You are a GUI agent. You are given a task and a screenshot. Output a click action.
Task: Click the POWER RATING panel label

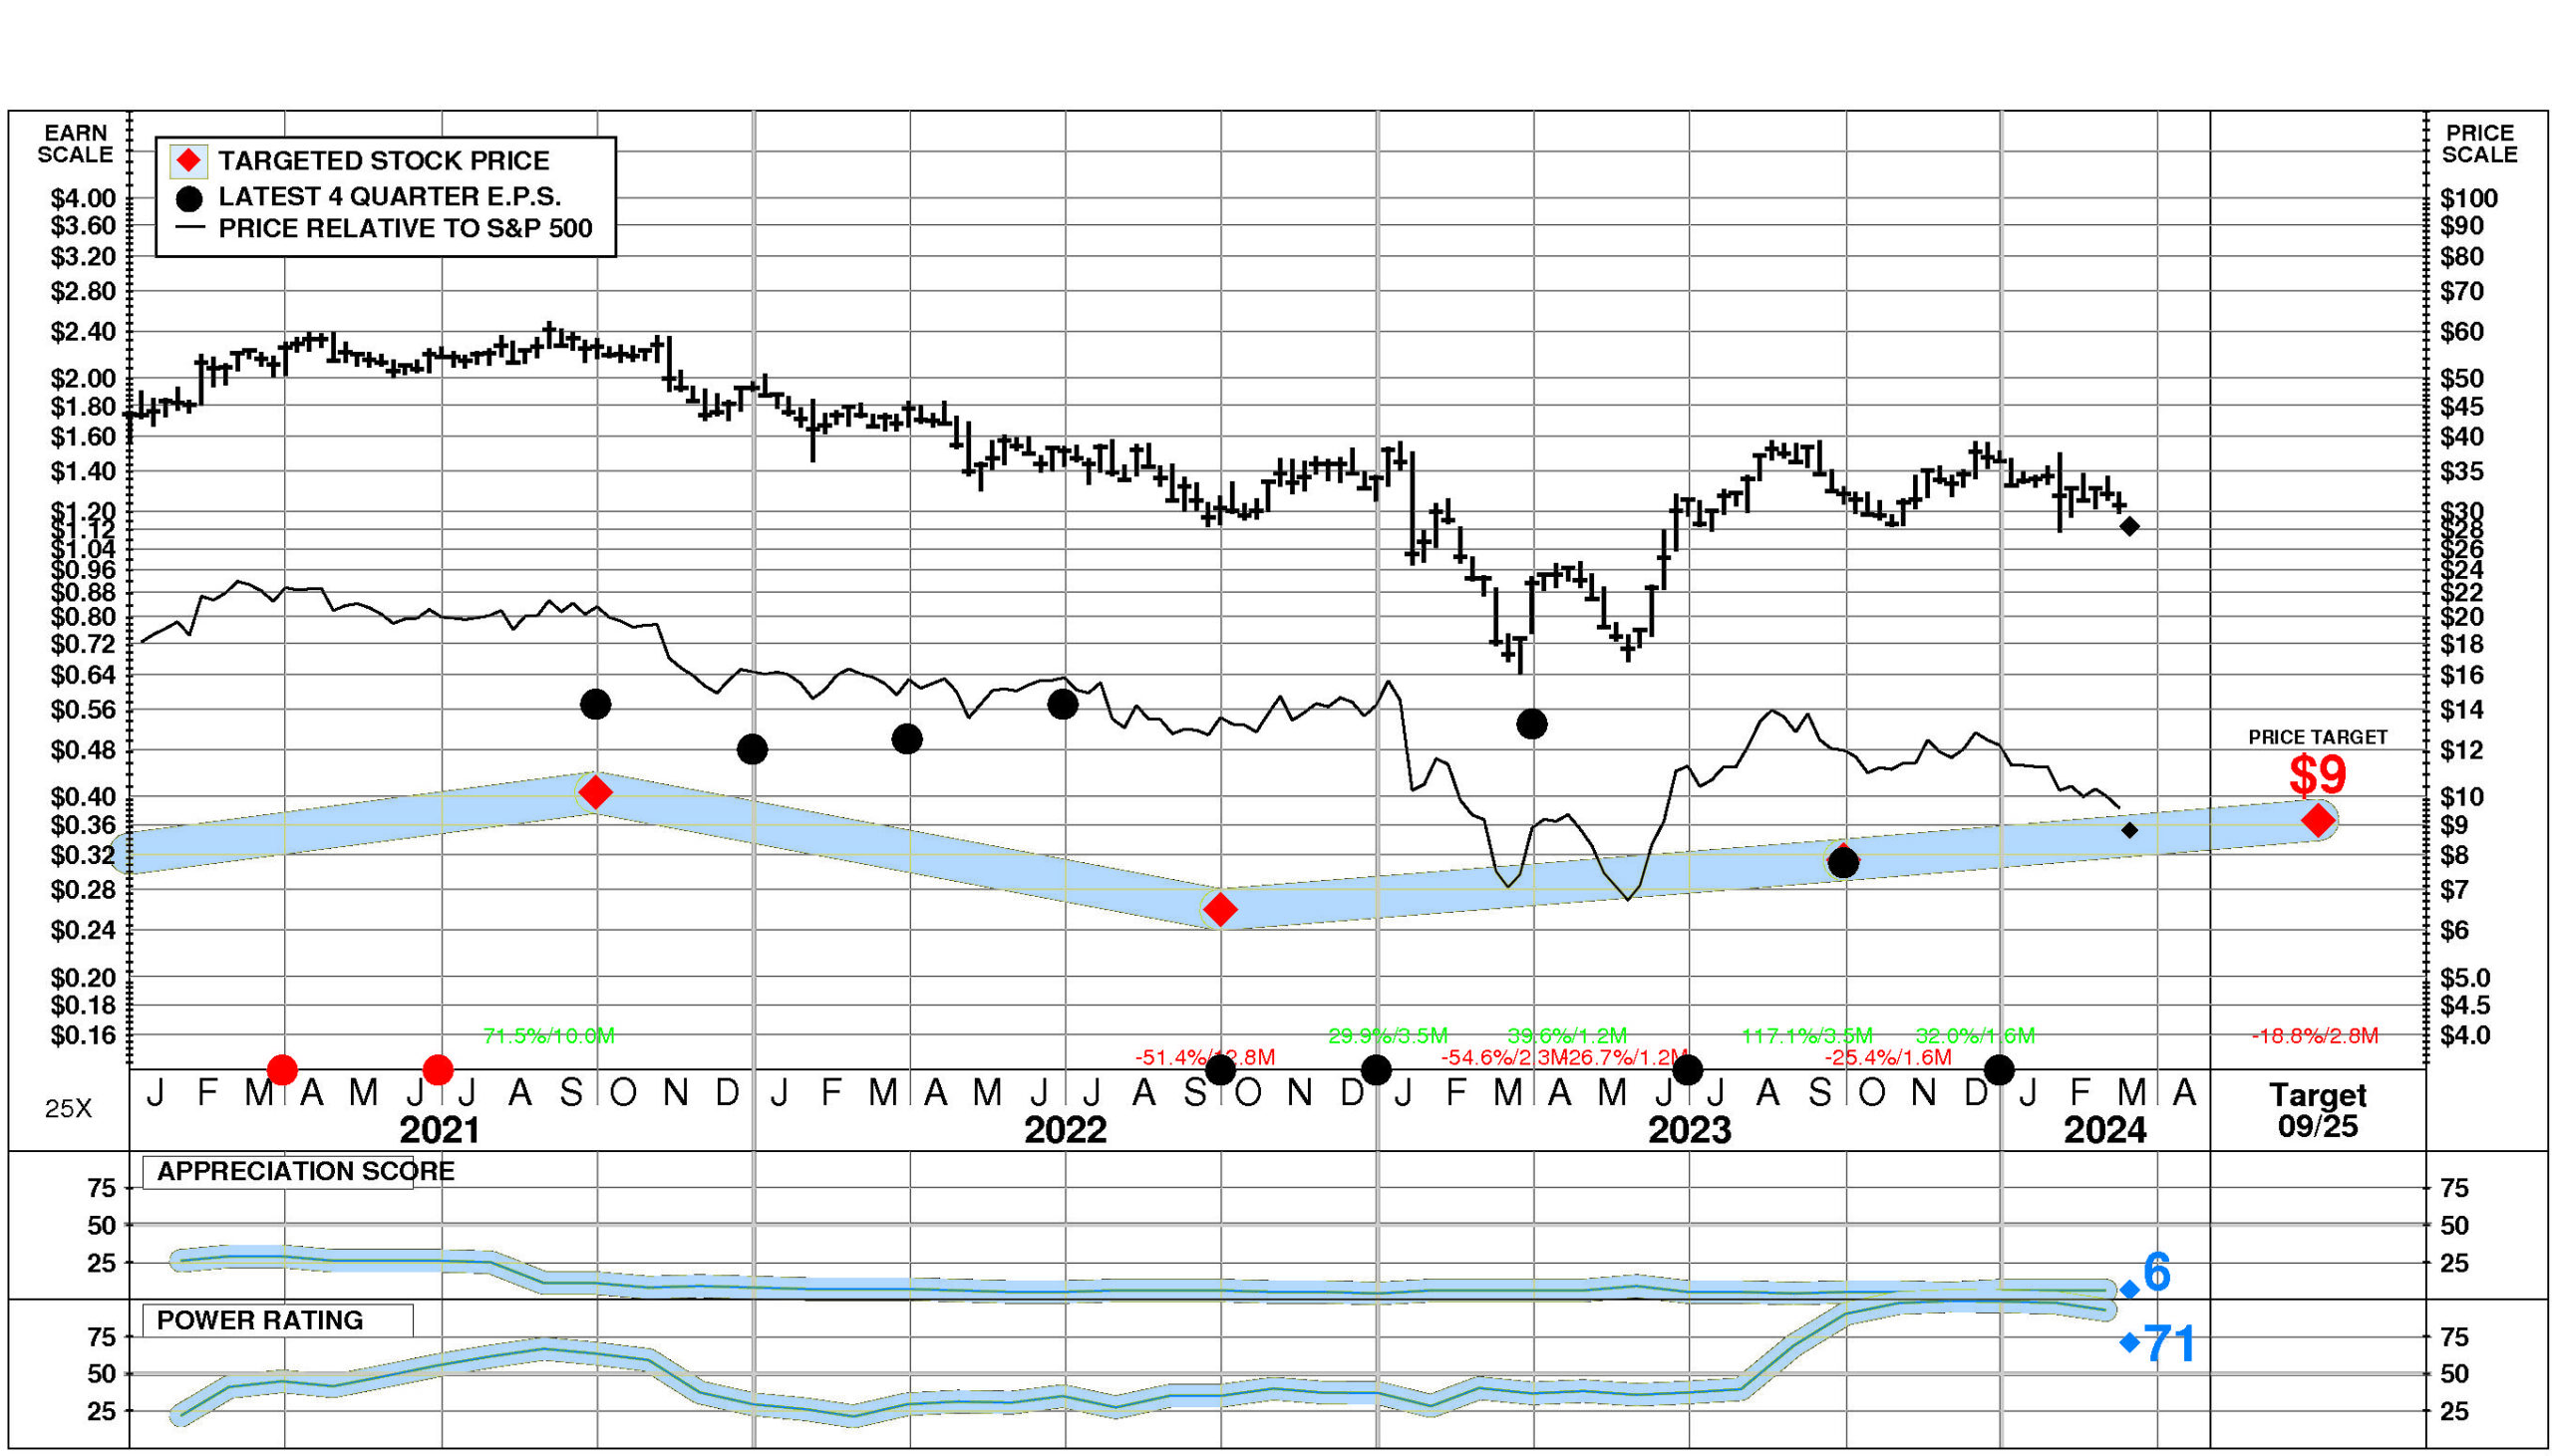coord(260,1320)
